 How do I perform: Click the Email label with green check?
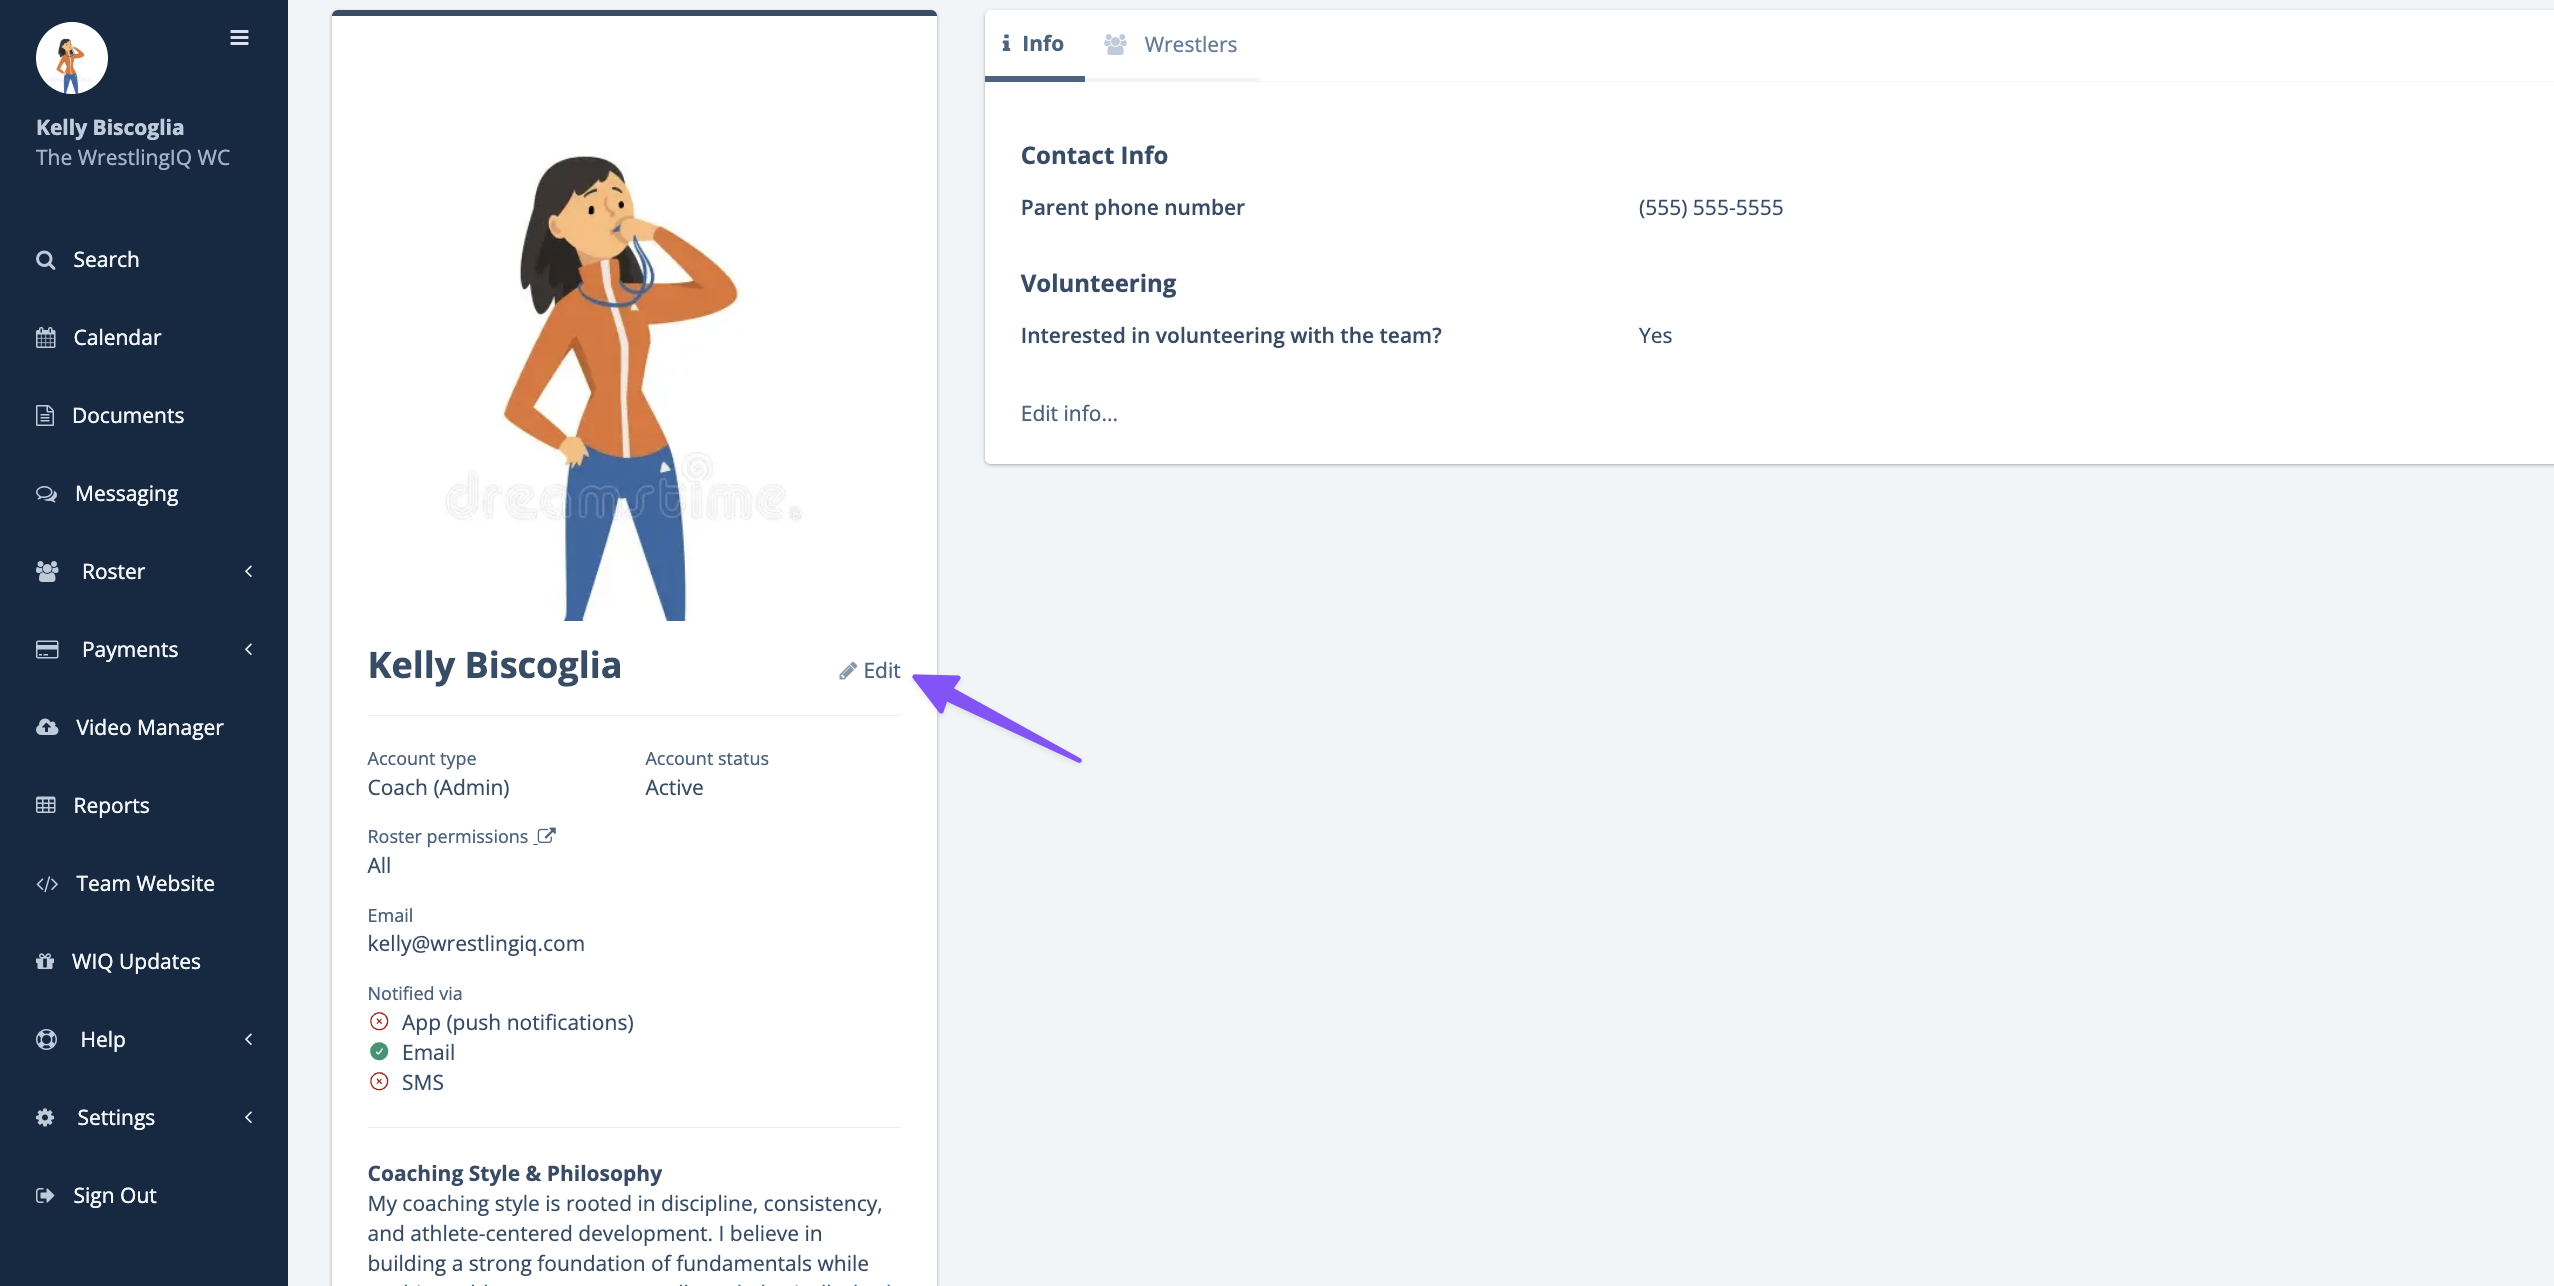(x=428, y=1052)
